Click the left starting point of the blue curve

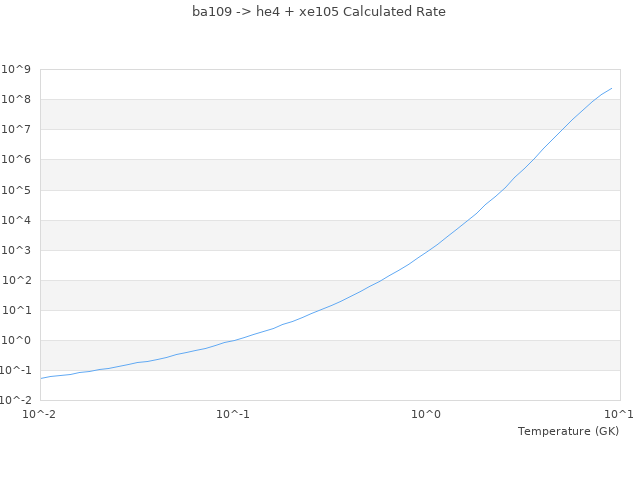41,378
